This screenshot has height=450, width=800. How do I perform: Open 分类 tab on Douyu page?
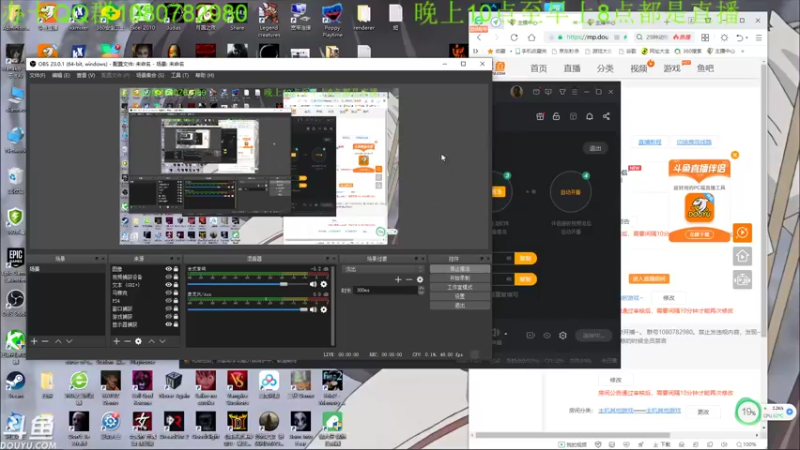605,68
